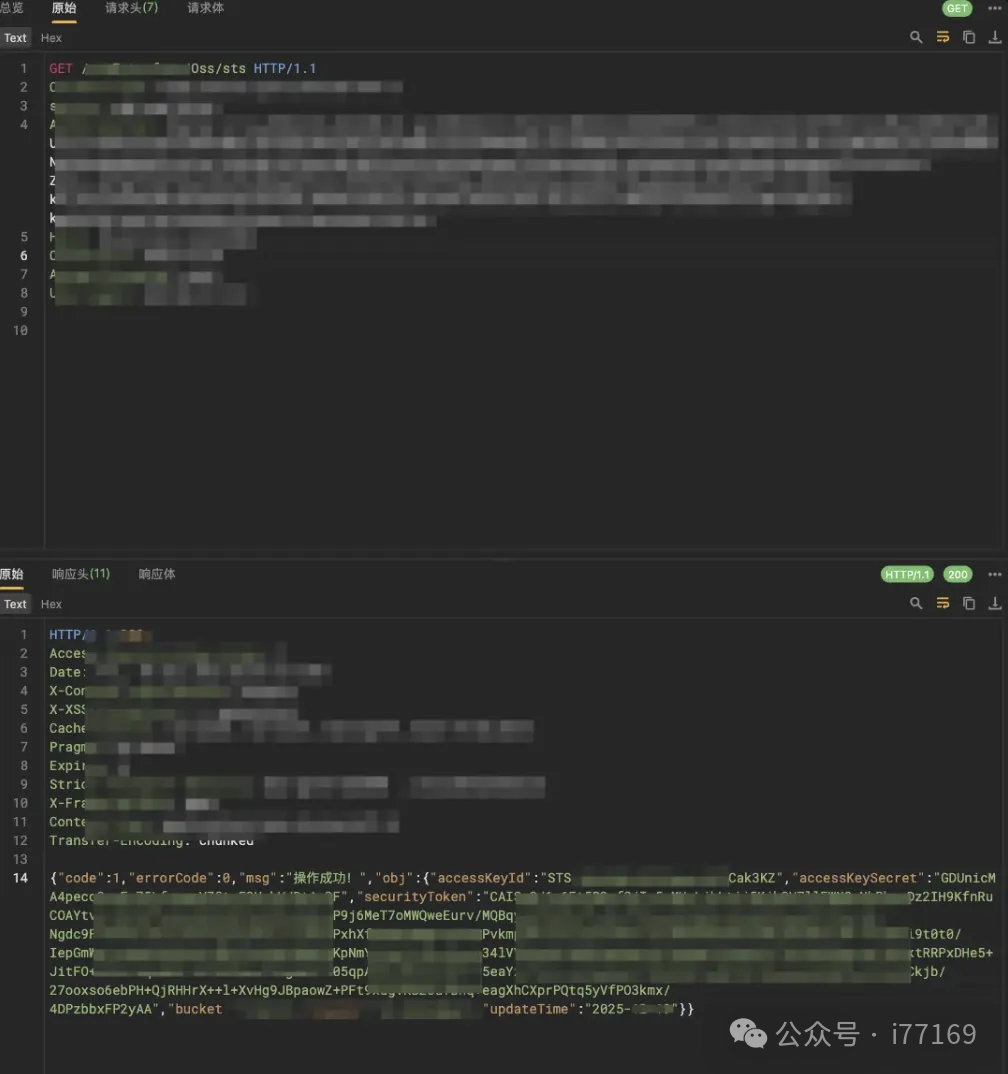Open the 响应头(11) tab
This screenshot has width=1008, height=1074.
(81, 574)
